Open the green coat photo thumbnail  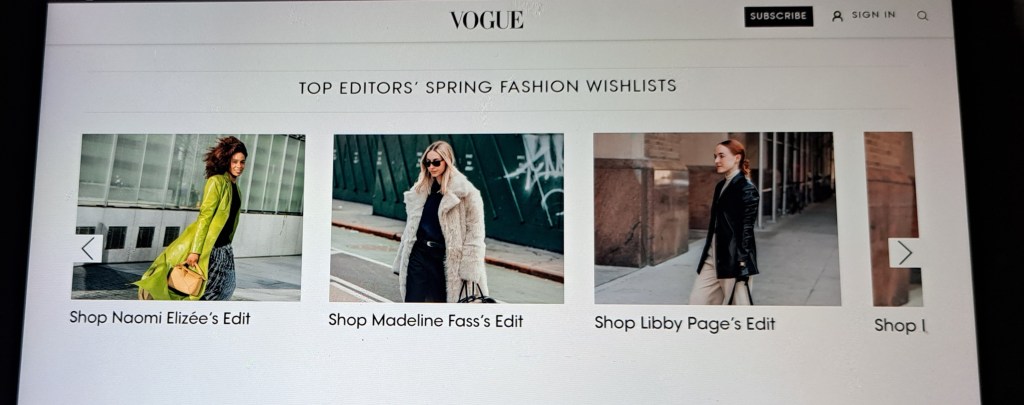[x=187, y=217]
